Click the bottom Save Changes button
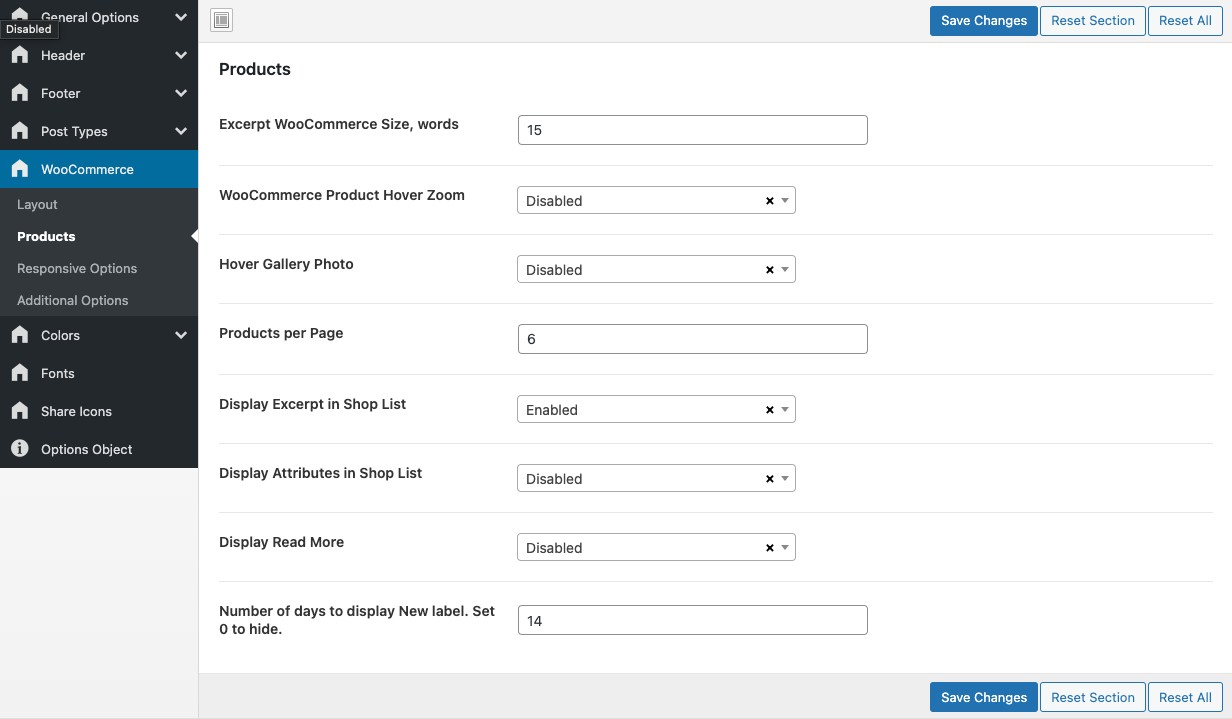Viewport: 1232px width, 719px height. 984,697
